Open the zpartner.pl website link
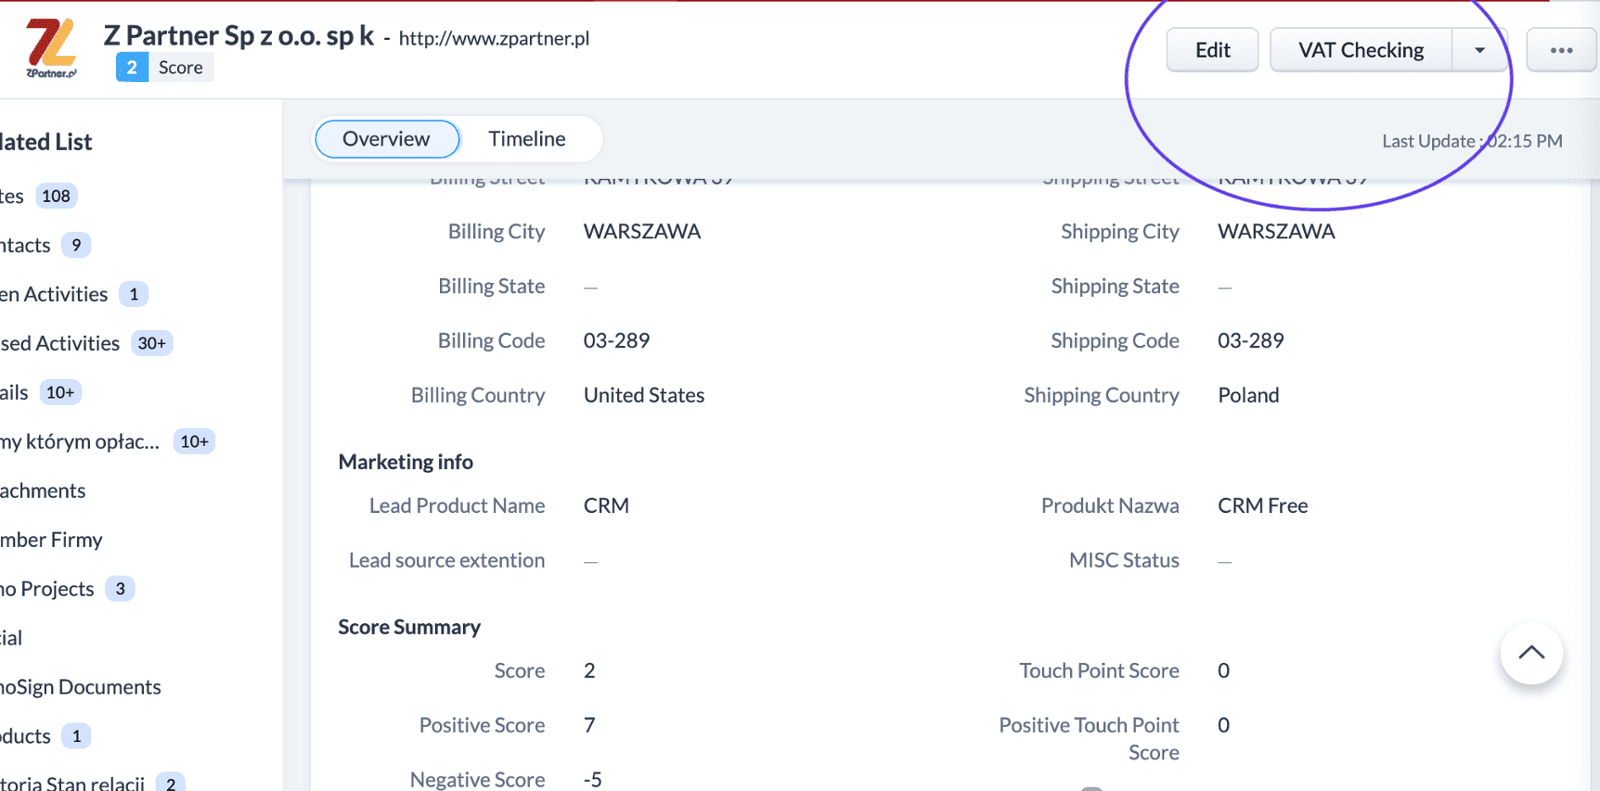Viewport: 1600px width, 791px height. point(494,38)
